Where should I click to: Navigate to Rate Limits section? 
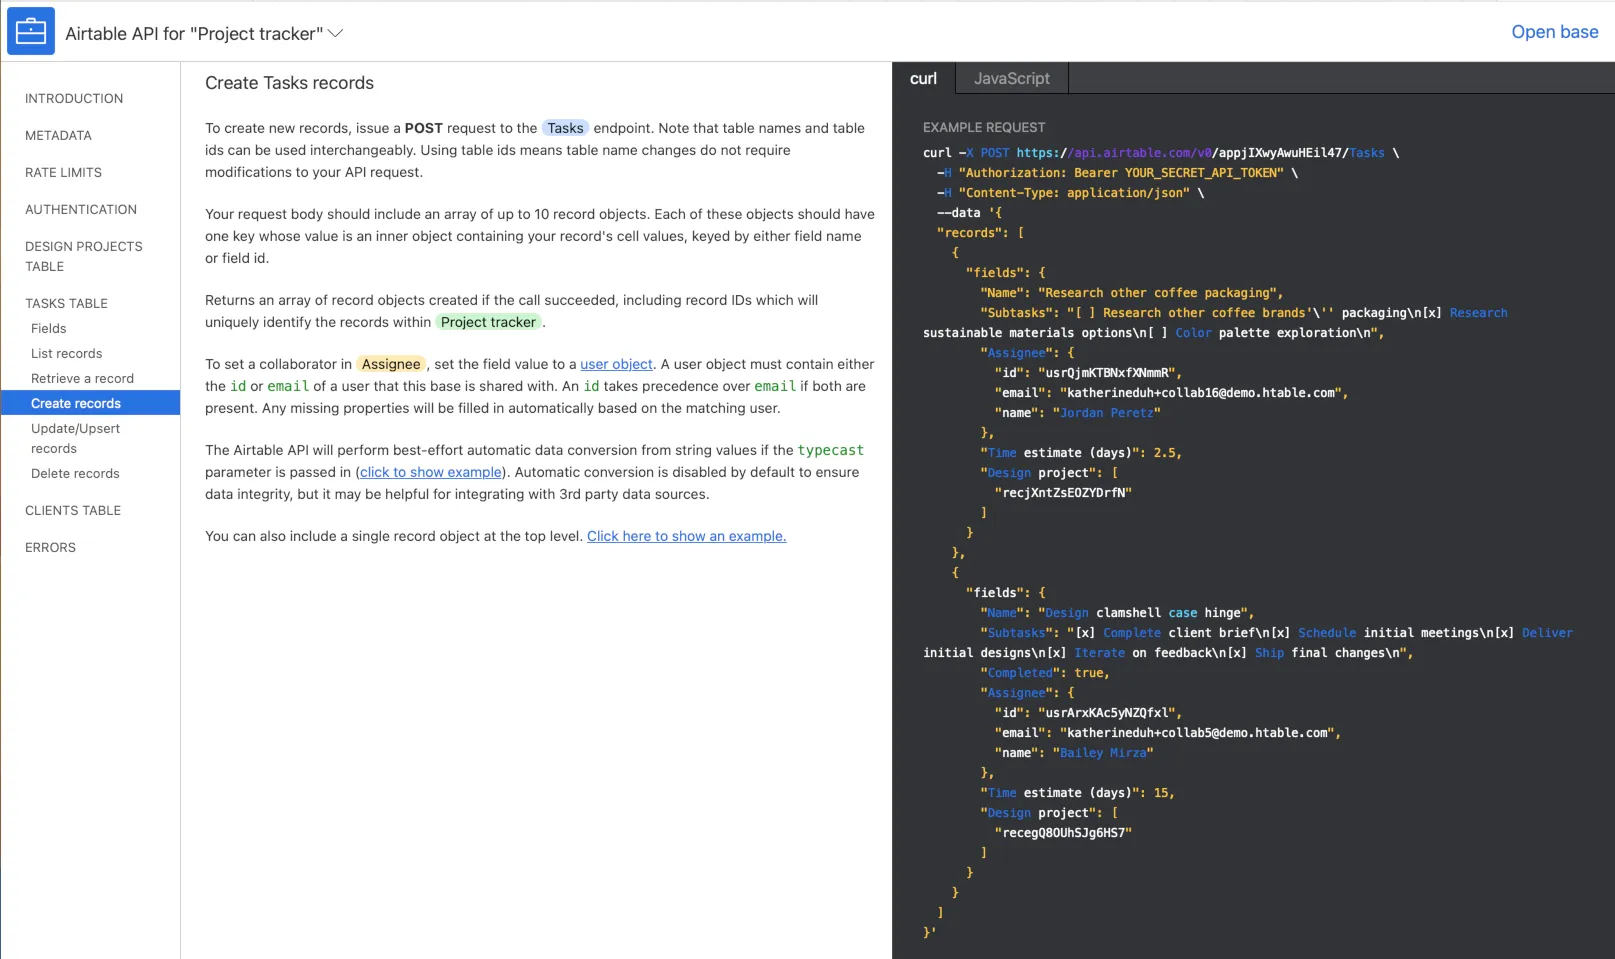click(x=63, y=172)
